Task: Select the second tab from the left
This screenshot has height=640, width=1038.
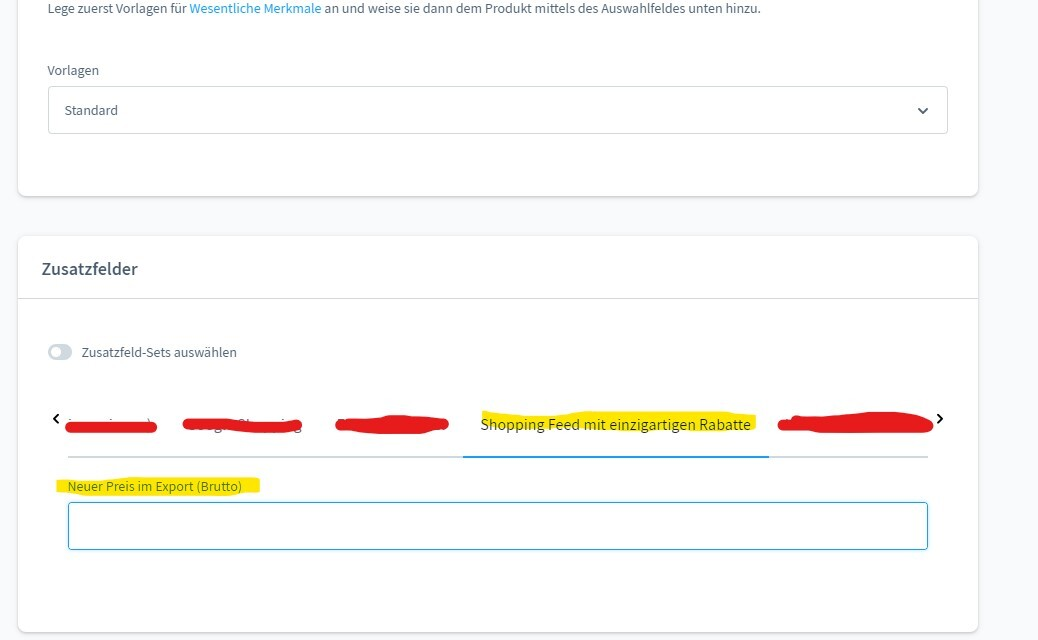Action: 243,424
